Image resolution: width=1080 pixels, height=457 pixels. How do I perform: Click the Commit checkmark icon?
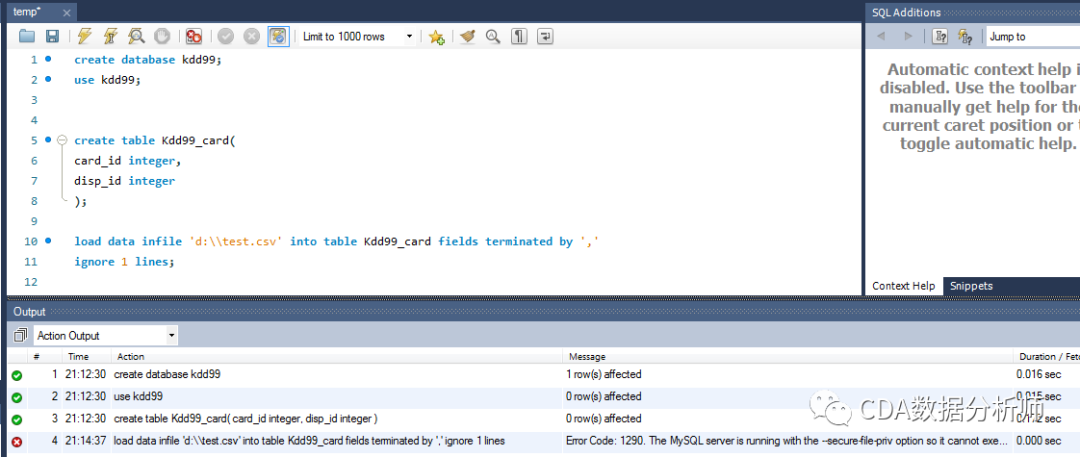click(226, 37)
